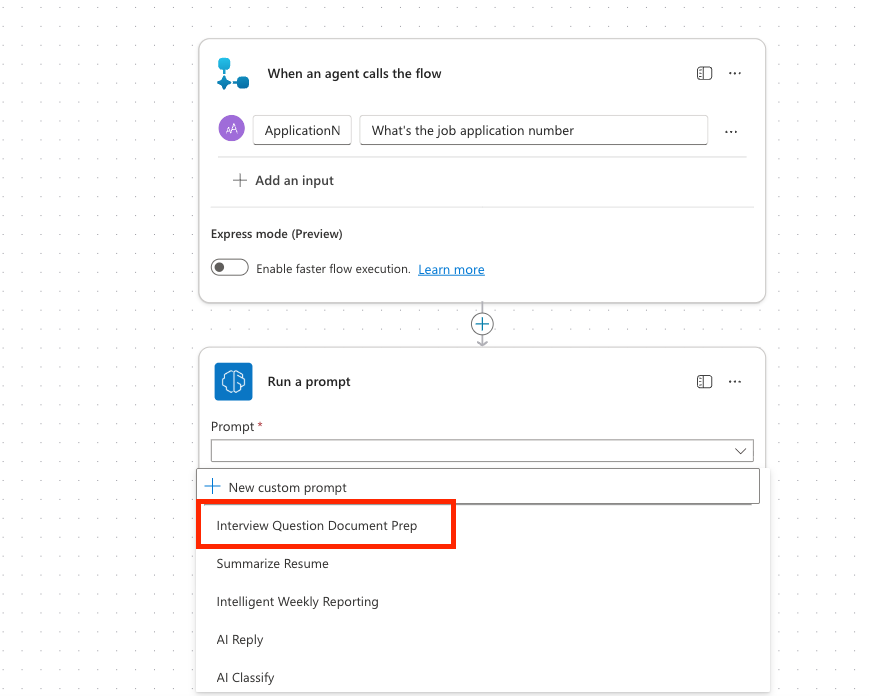This screenshot has width=869, height=696.
Task: Choose the AI Classify prompt
Action: (245, 678)
